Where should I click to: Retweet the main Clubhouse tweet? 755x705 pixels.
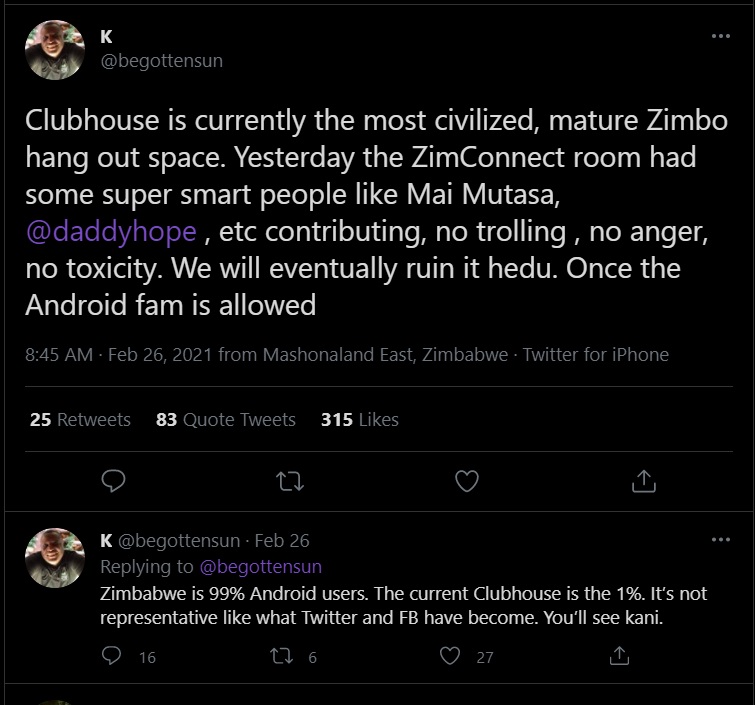tap(289, 482)
